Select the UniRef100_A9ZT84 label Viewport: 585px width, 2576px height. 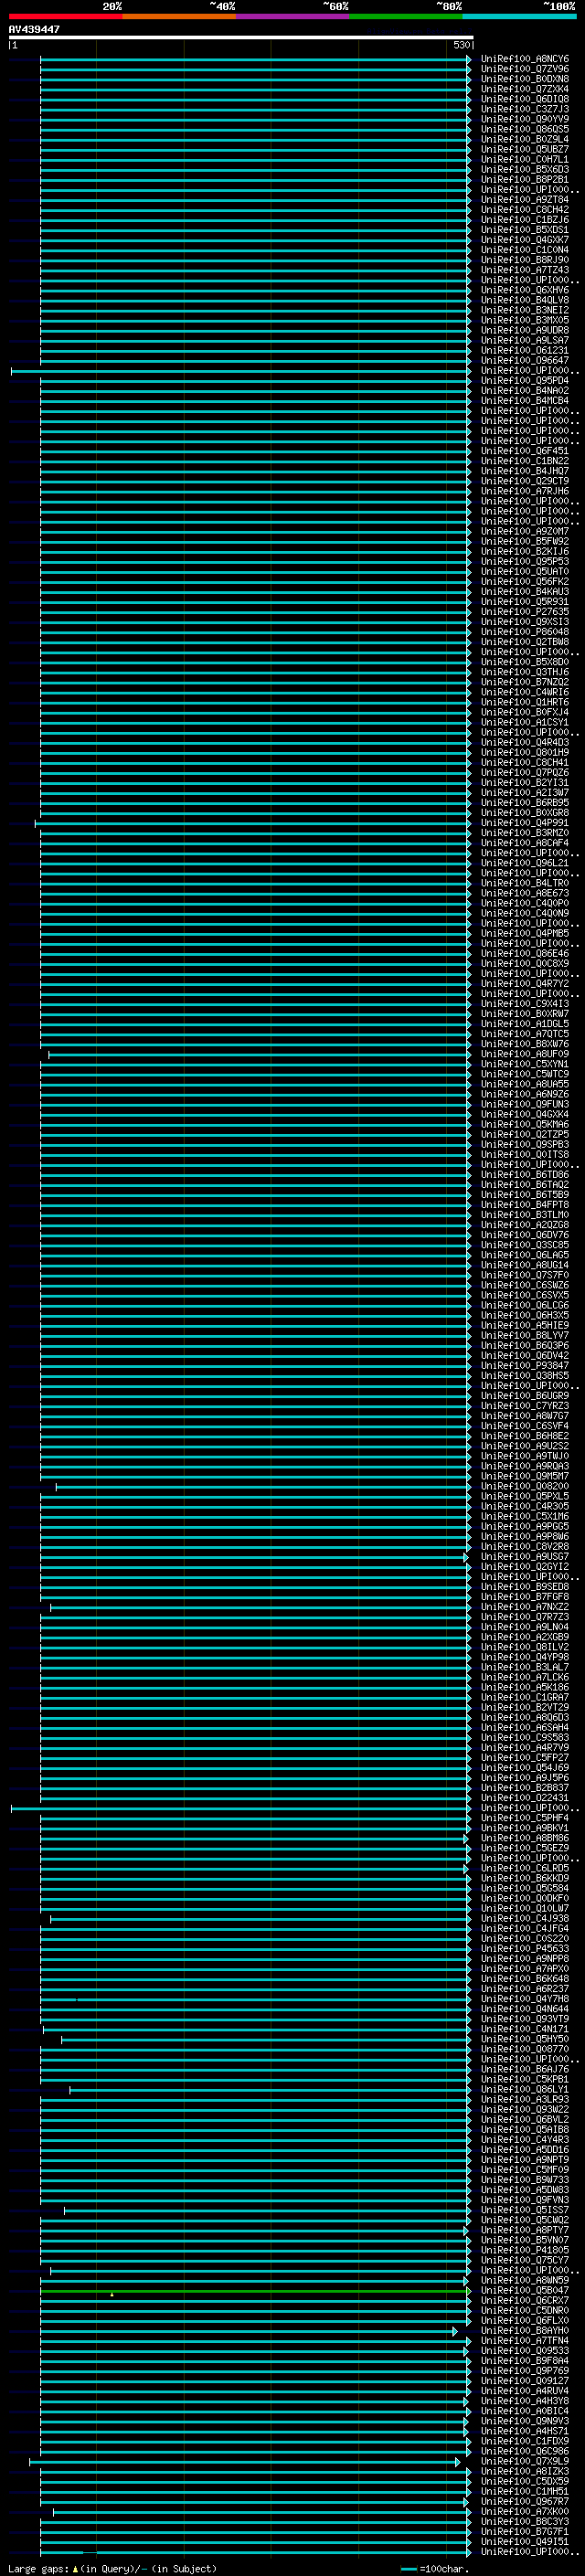click(x=525, y=200)
